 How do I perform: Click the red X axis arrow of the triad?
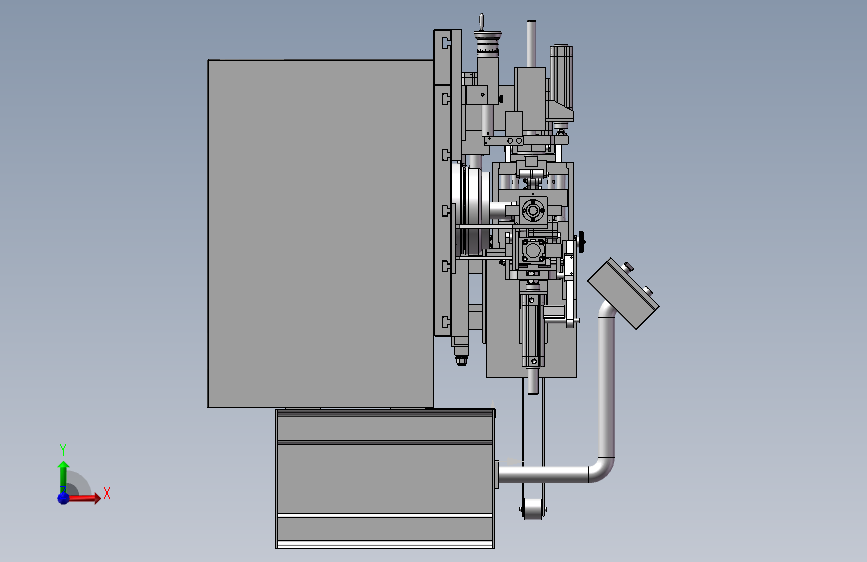(84, 498)
